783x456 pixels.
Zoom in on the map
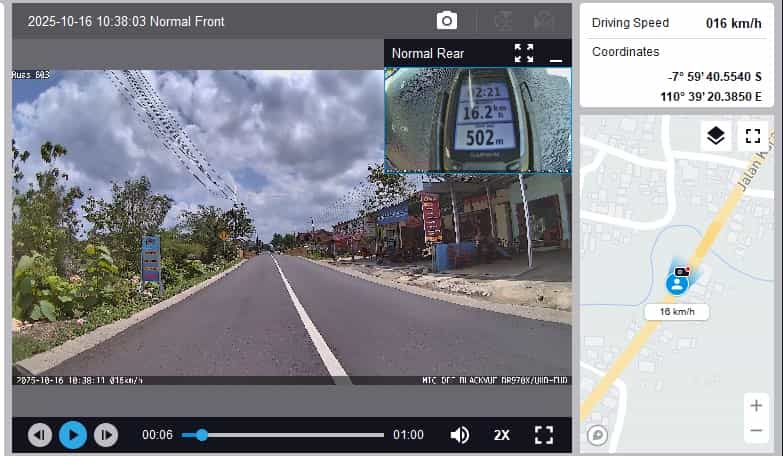(x=755, y=405)
